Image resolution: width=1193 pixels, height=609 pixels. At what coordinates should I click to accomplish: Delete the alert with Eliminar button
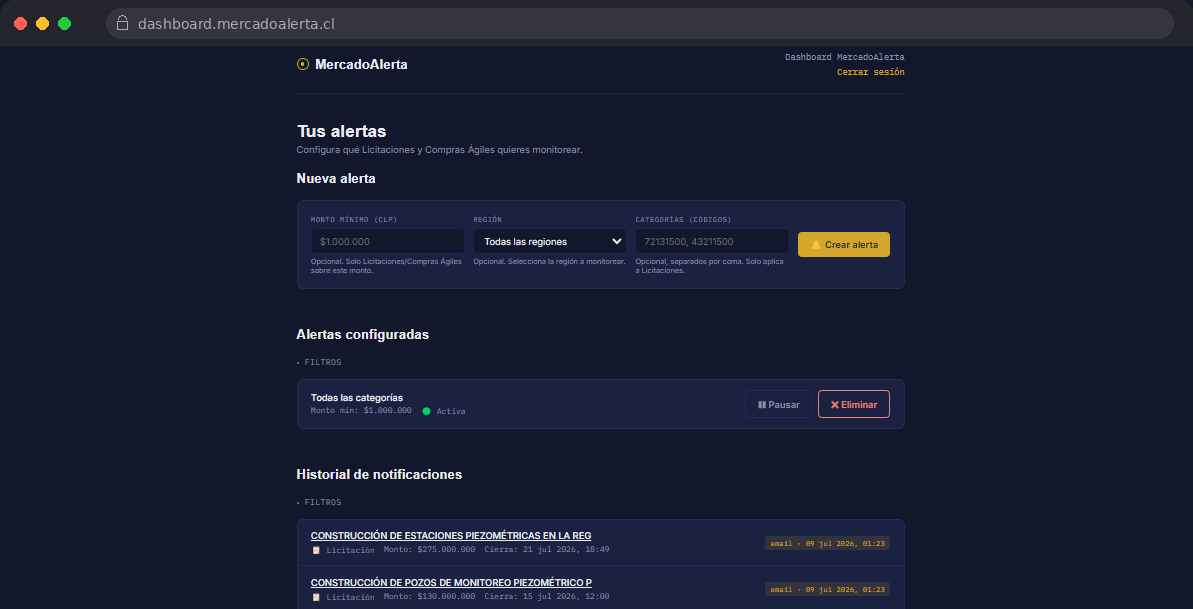pos(854,404)
